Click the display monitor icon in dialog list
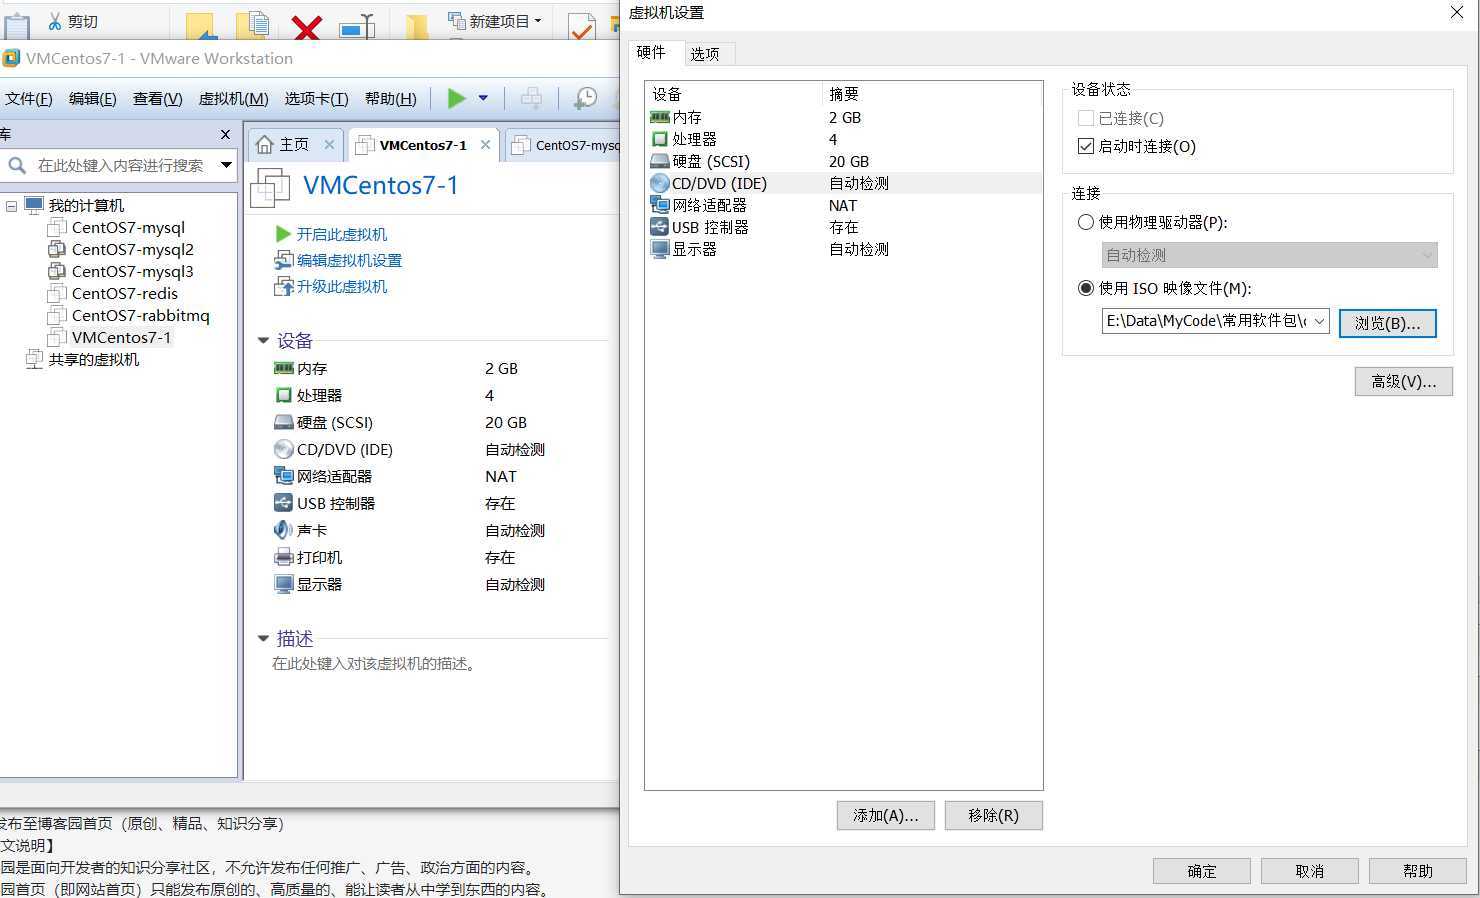 660,249
